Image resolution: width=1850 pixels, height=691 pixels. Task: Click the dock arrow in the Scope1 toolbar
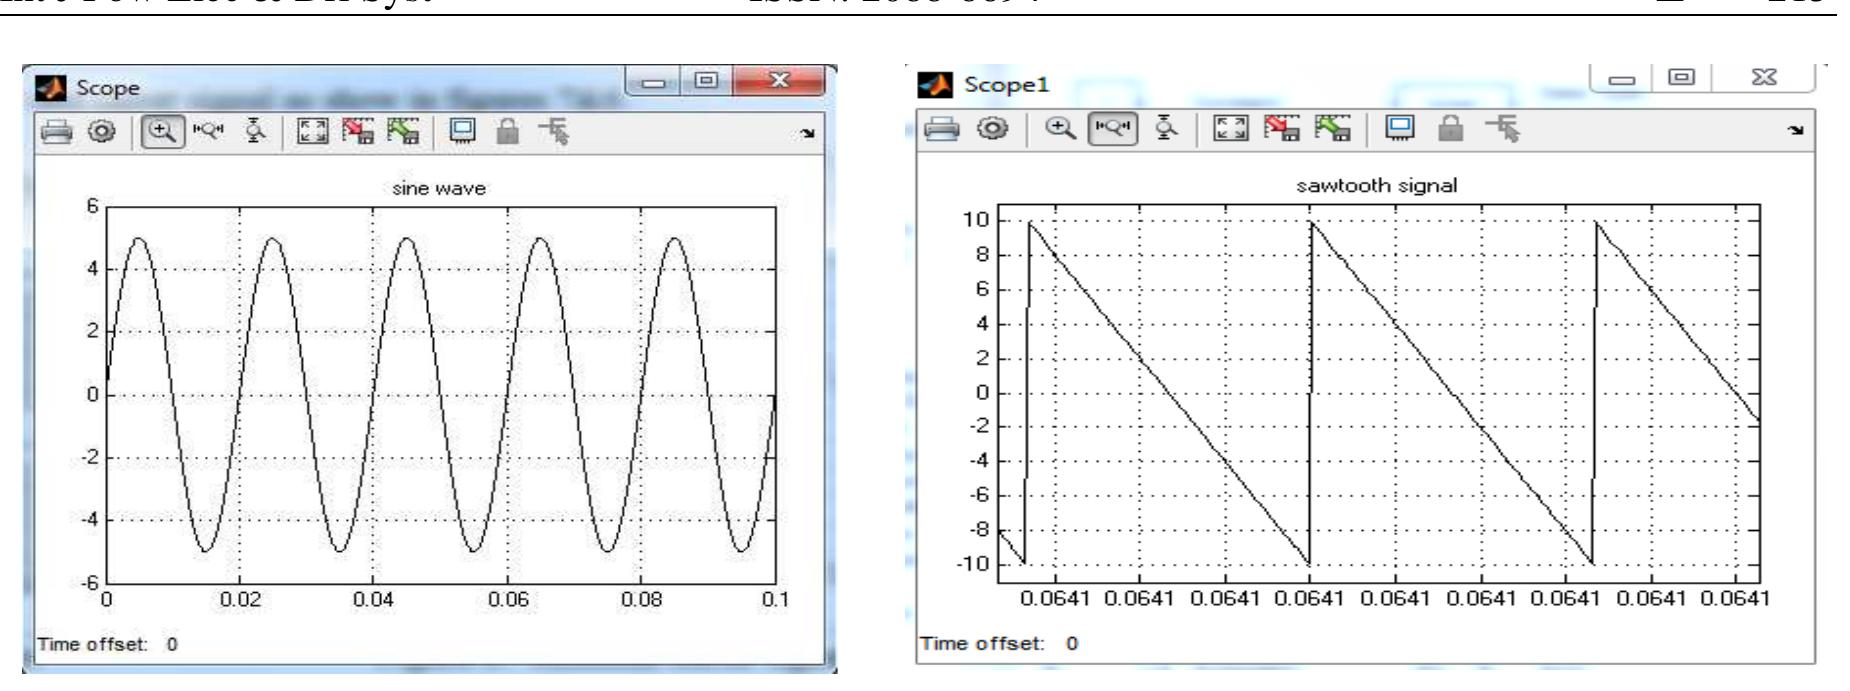[1795, 128]
